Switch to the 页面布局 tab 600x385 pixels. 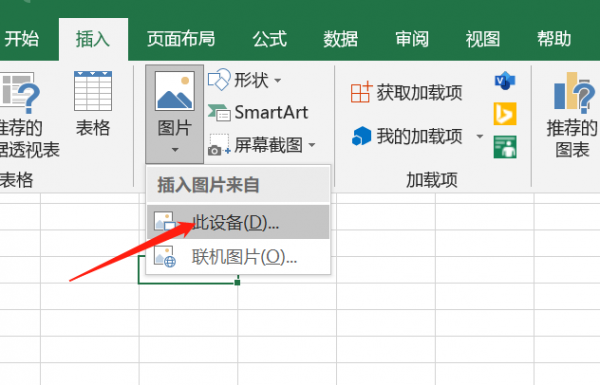pyautogui.click(x=181, y=39)
